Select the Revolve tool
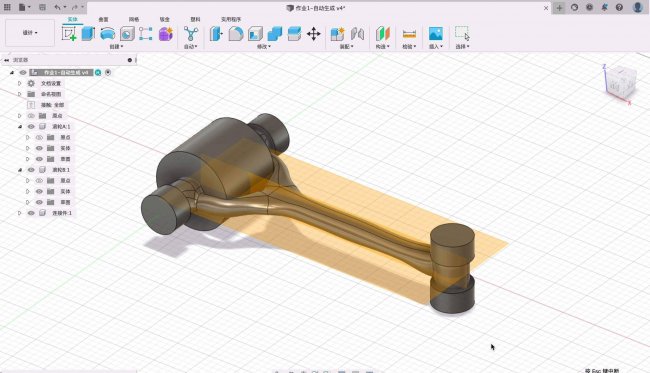 [107, 34]
